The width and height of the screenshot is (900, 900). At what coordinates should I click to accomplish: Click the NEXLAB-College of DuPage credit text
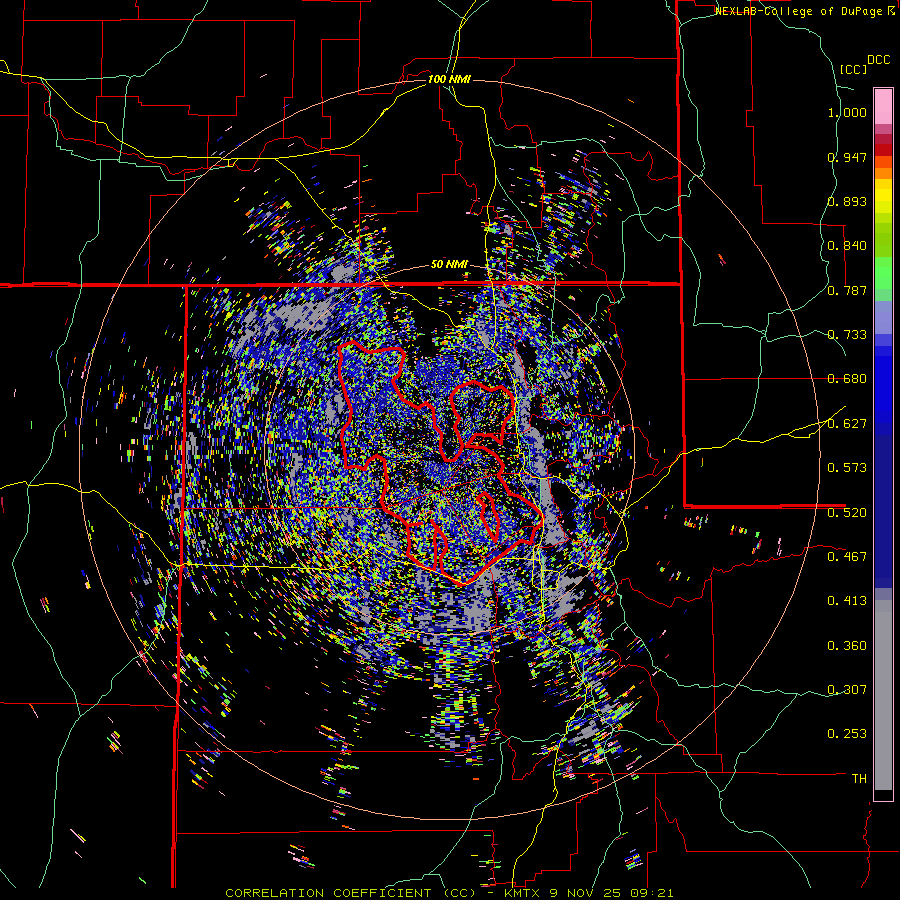(798, 11)
